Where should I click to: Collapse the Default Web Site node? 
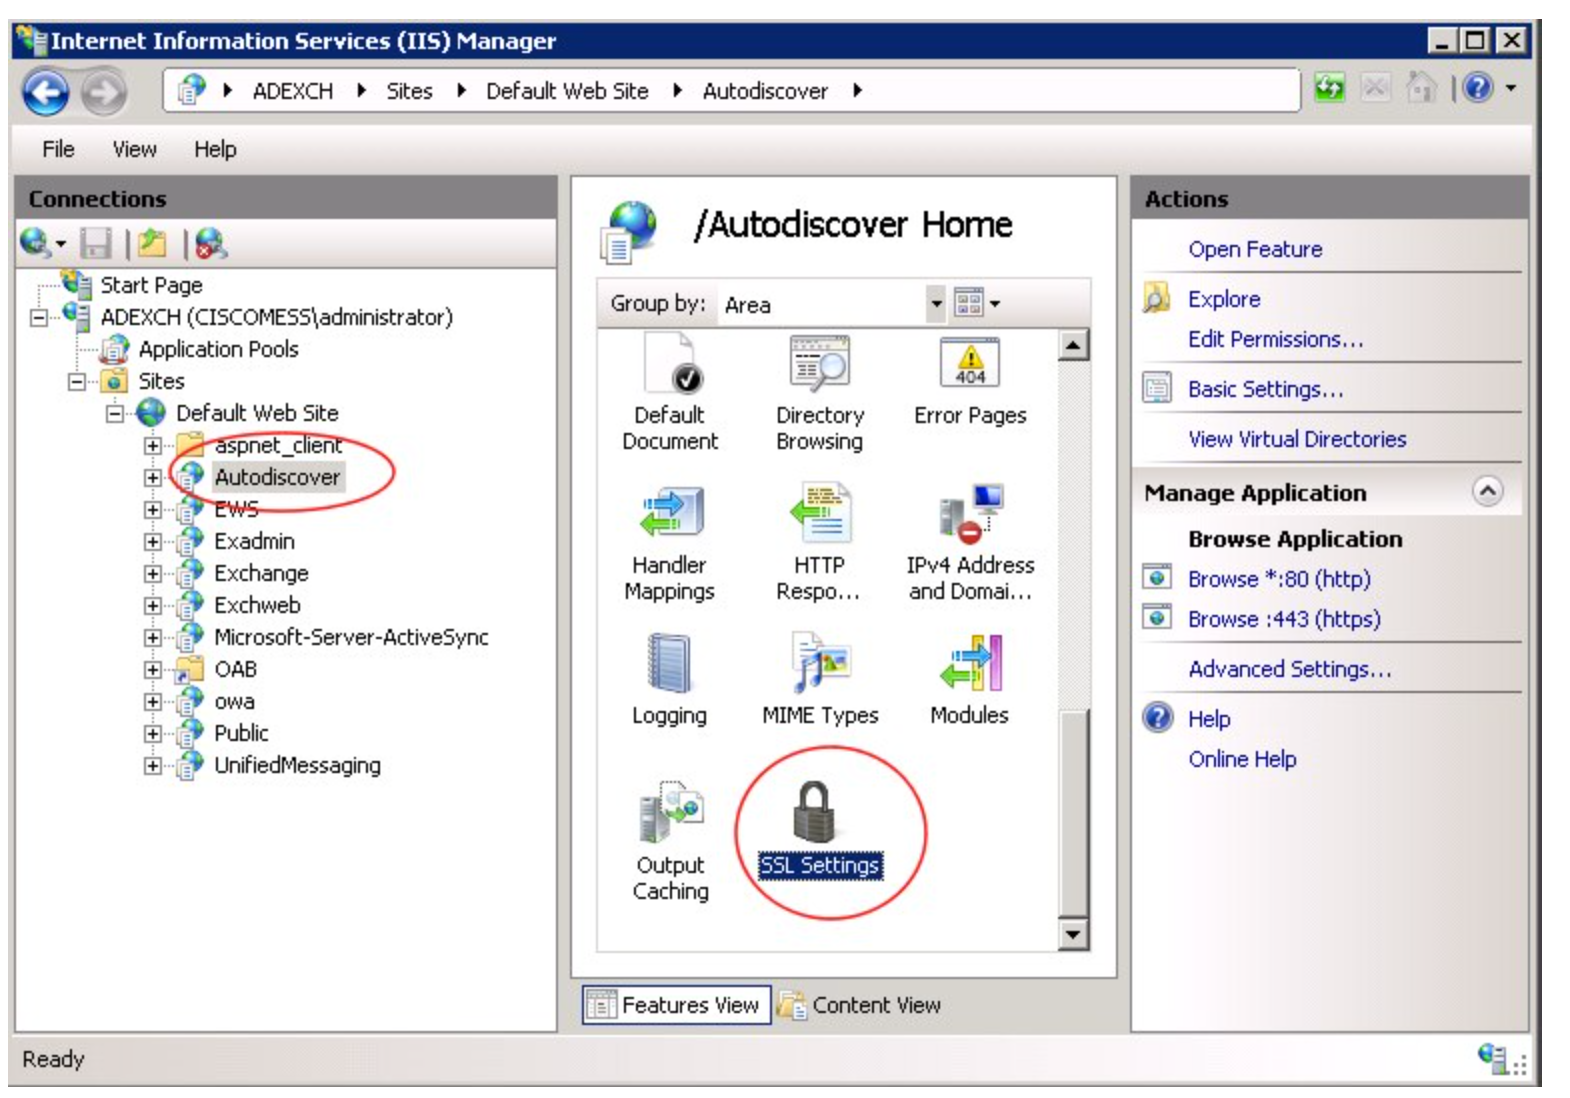[115, 414]
